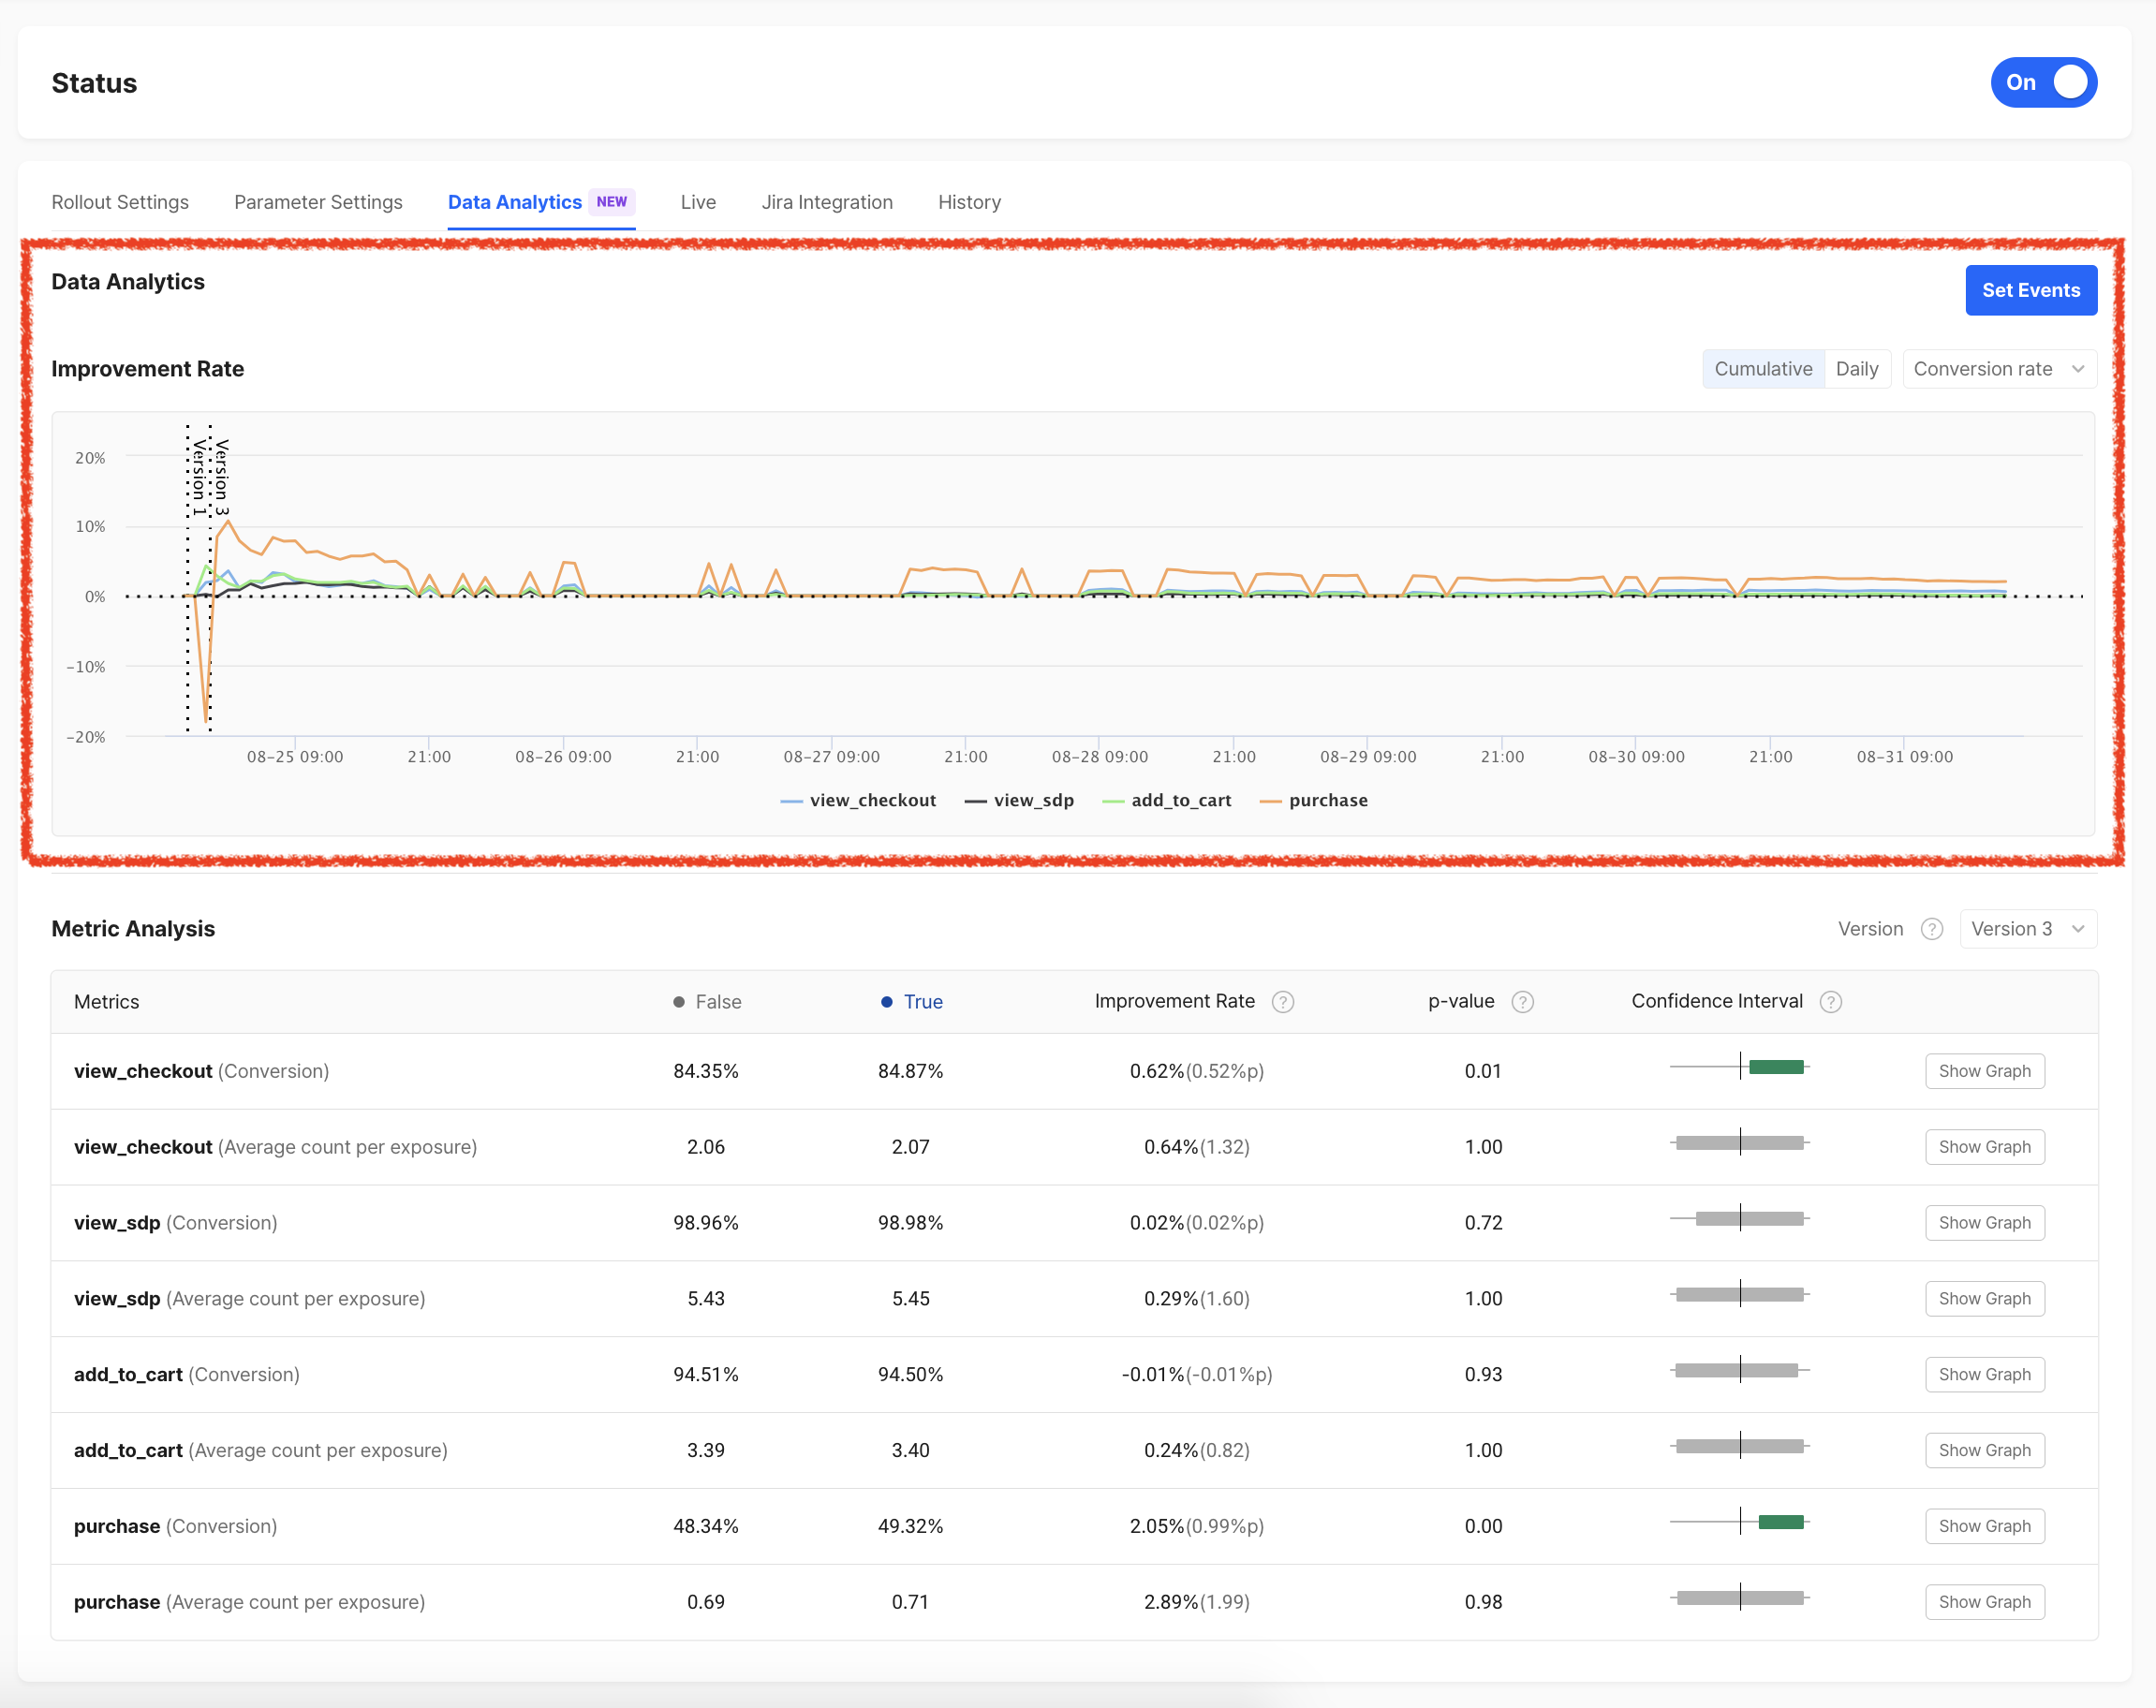Image resolution: width=2156 pixels, height=1708 pixels.
Task: Click Improvement Rate column help icon
Action: [1282, 1002]
